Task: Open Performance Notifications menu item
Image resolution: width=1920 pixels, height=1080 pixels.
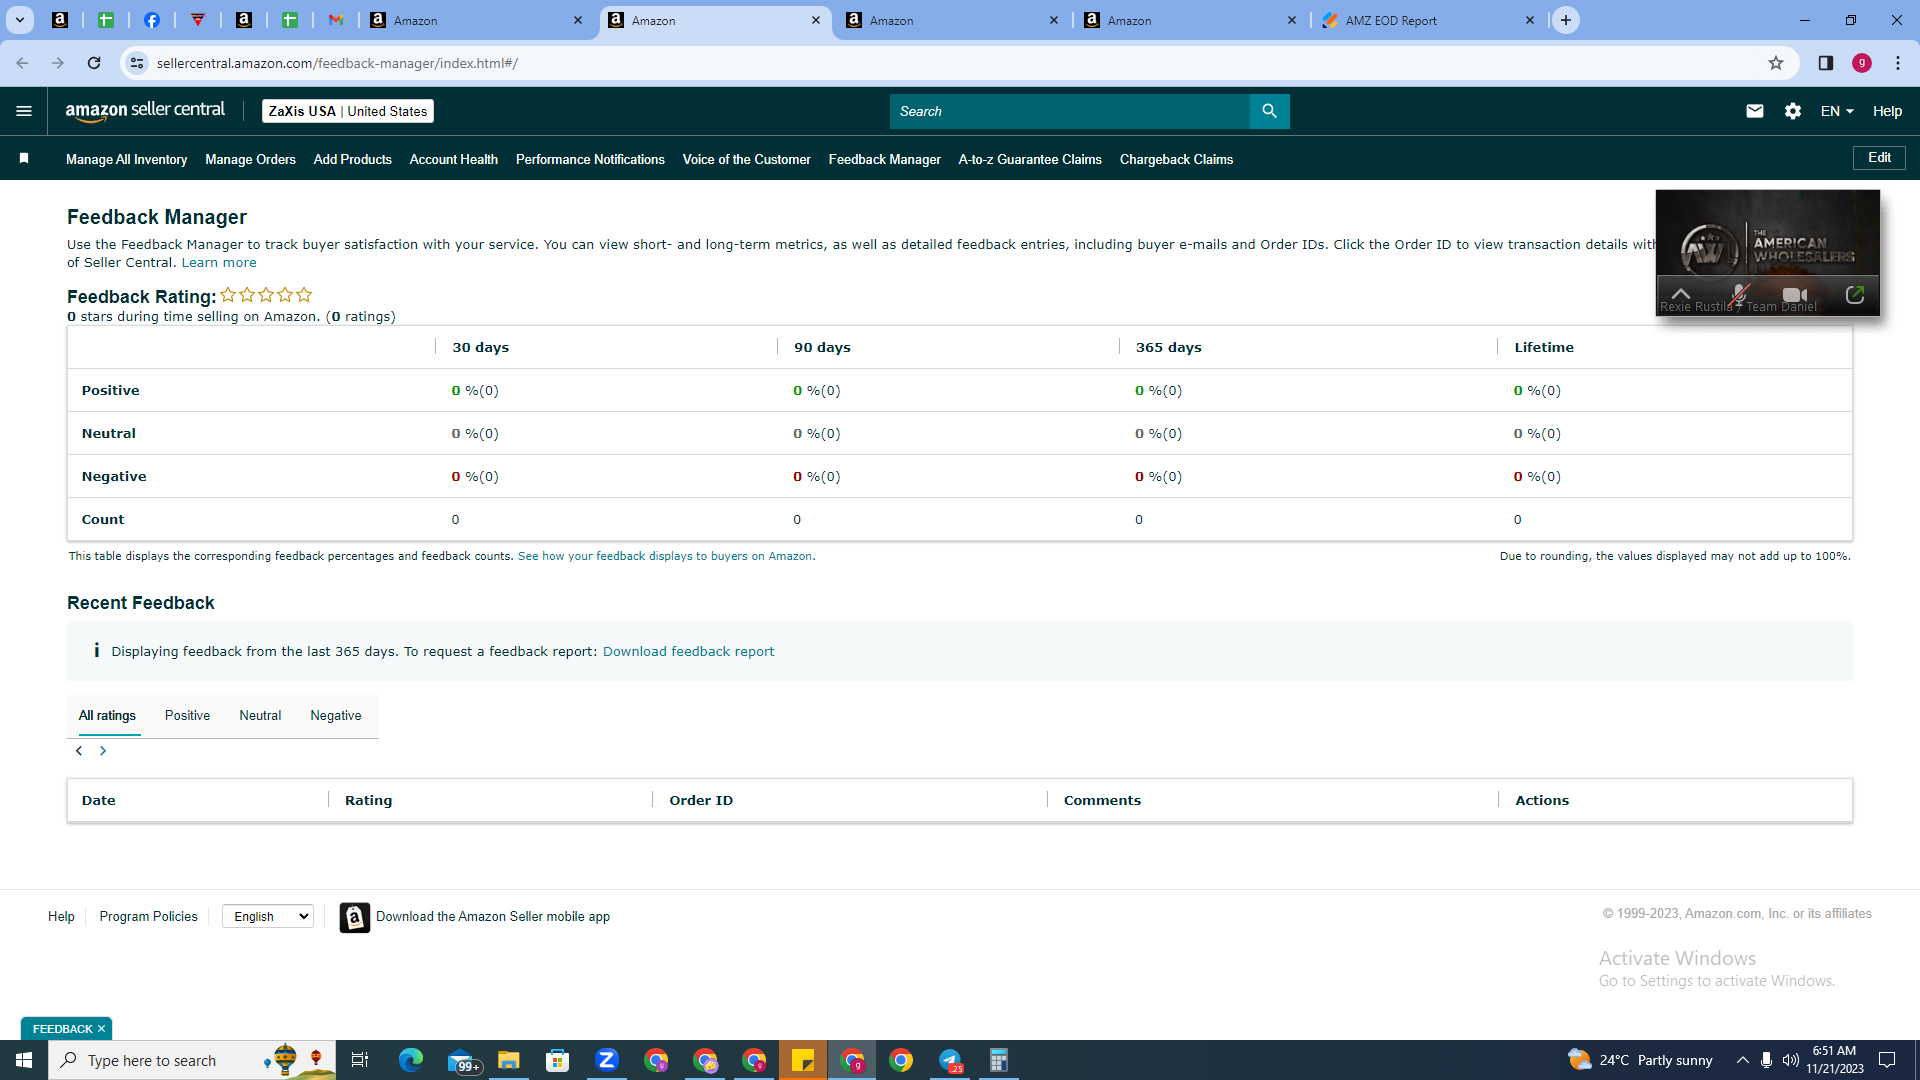Action: pos(590,159)
